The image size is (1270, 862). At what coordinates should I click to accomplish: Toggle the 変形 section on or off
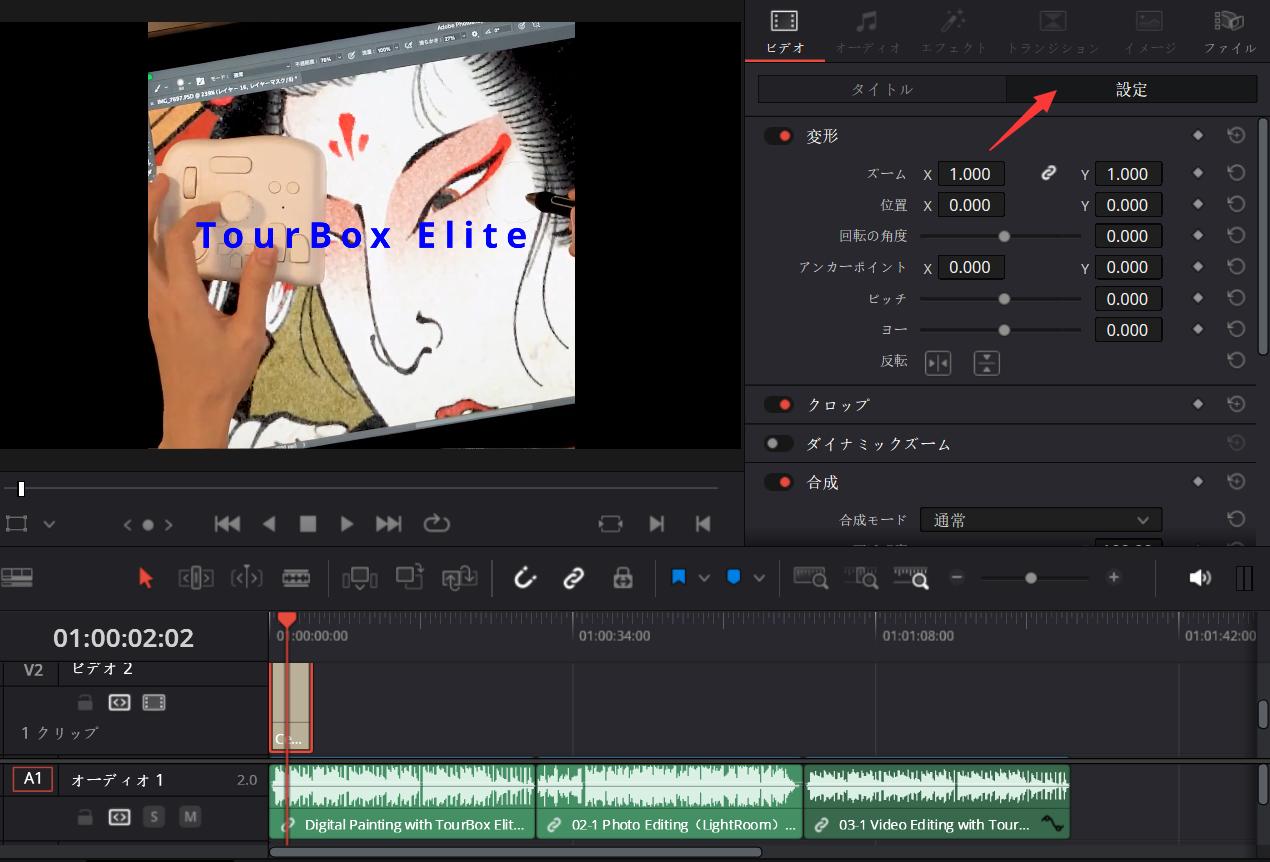778,136
